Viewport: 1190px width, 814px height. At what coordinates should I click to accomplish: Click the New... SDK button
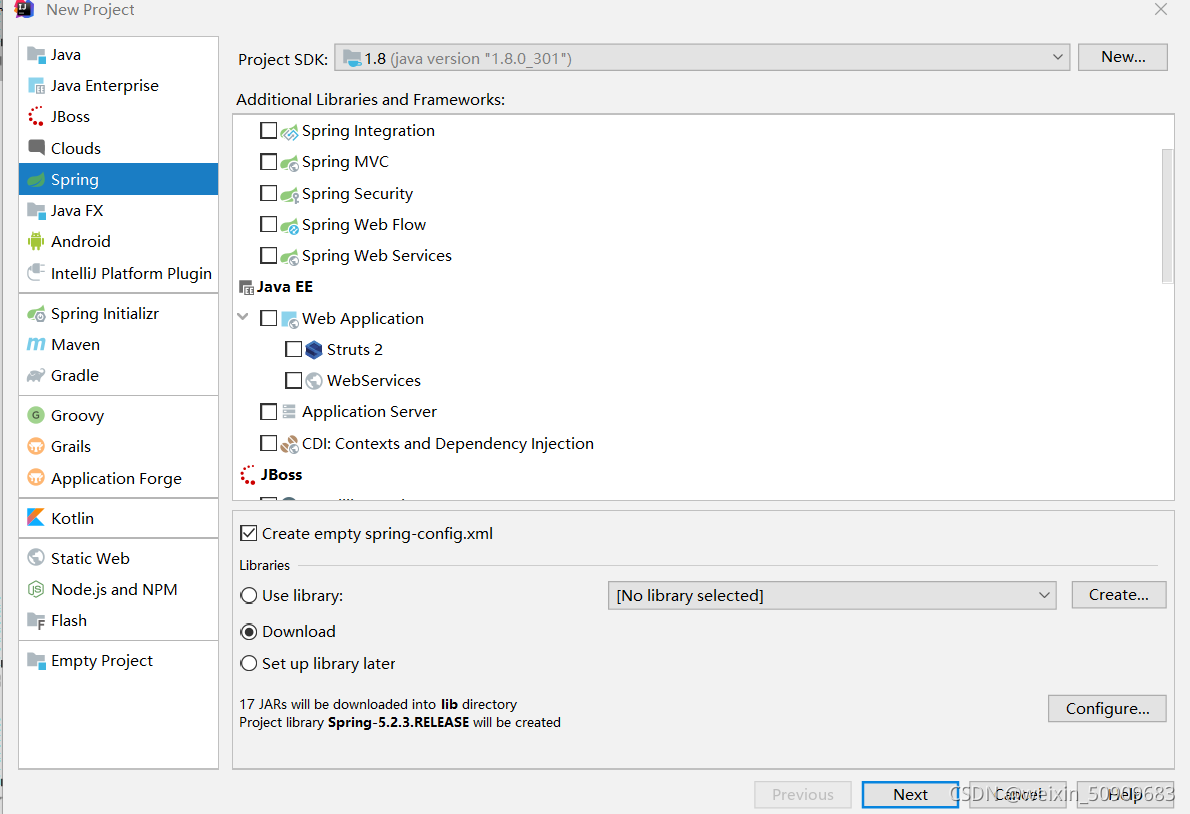(x=1123, y=57)
